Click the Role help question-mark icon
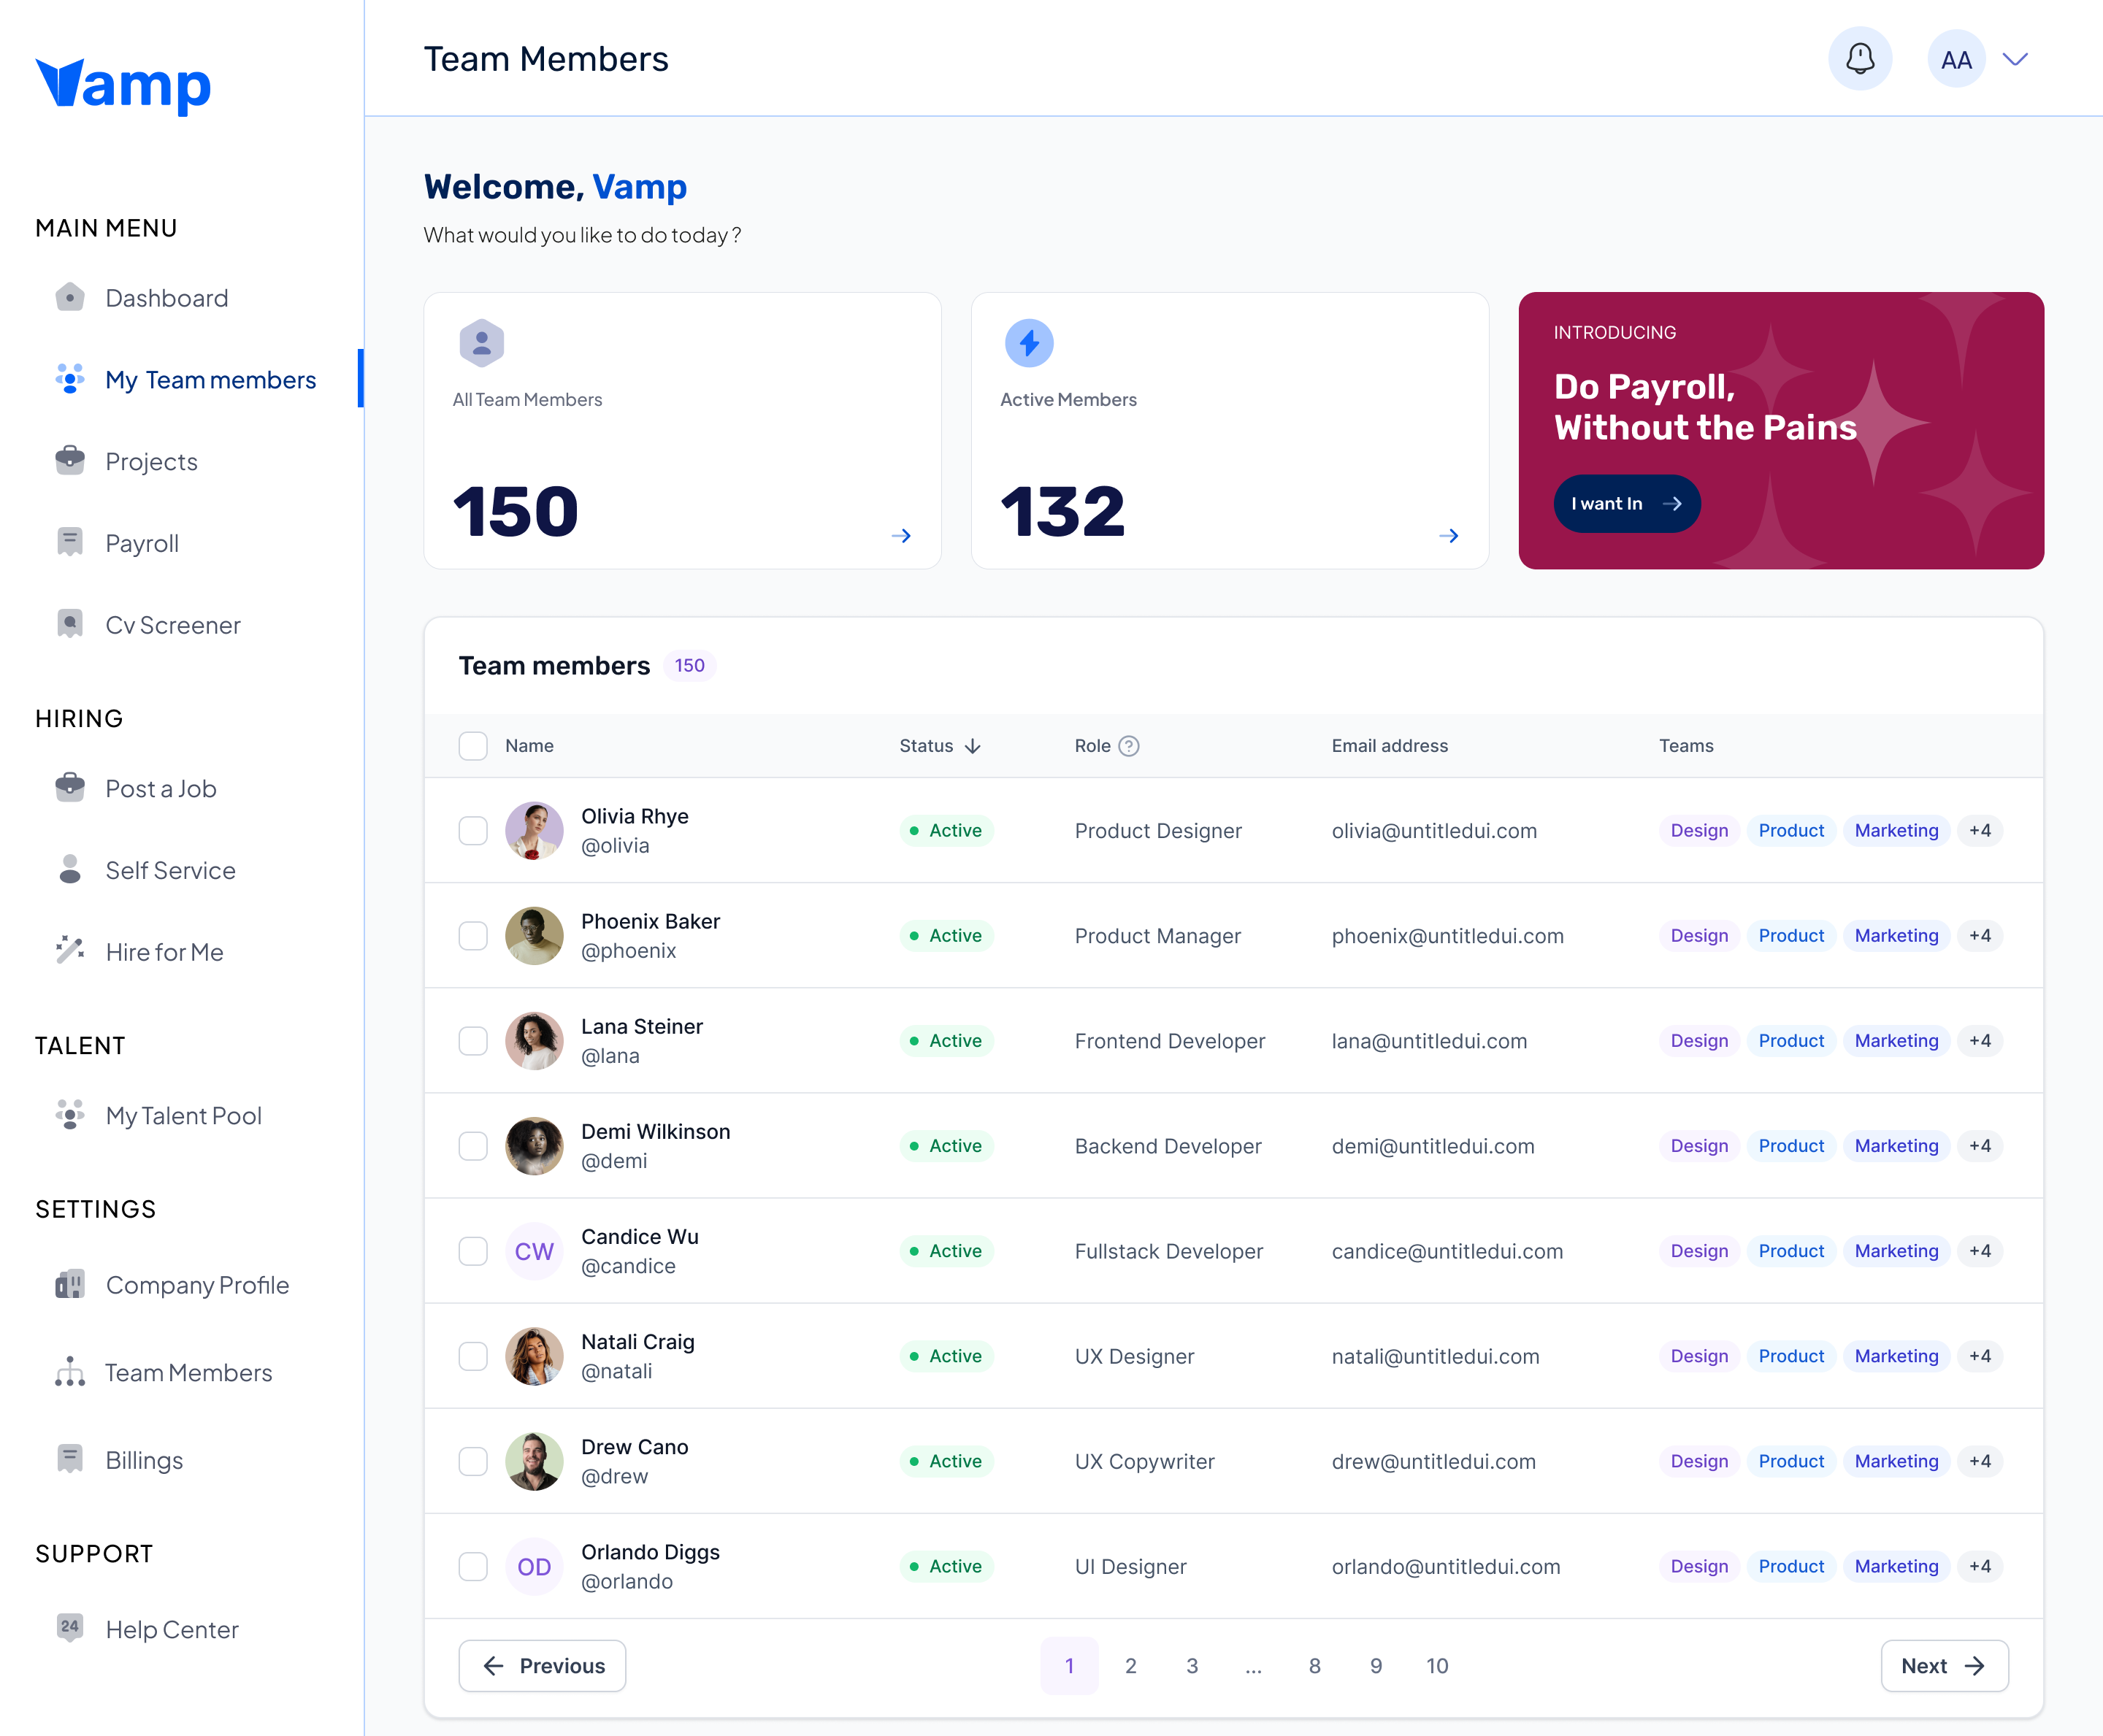The width and height of the screenshot is (2103, 1736). [x=1129, y=746]
